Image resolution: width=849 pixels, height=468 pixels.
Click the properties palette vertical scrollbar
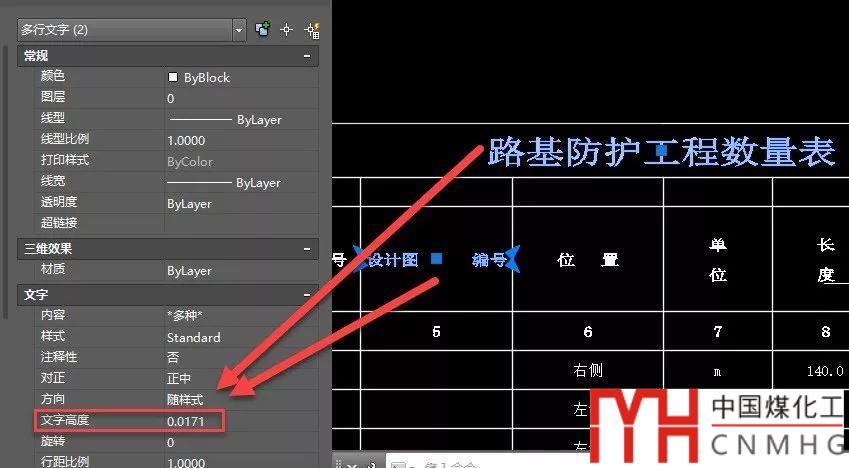5,181
